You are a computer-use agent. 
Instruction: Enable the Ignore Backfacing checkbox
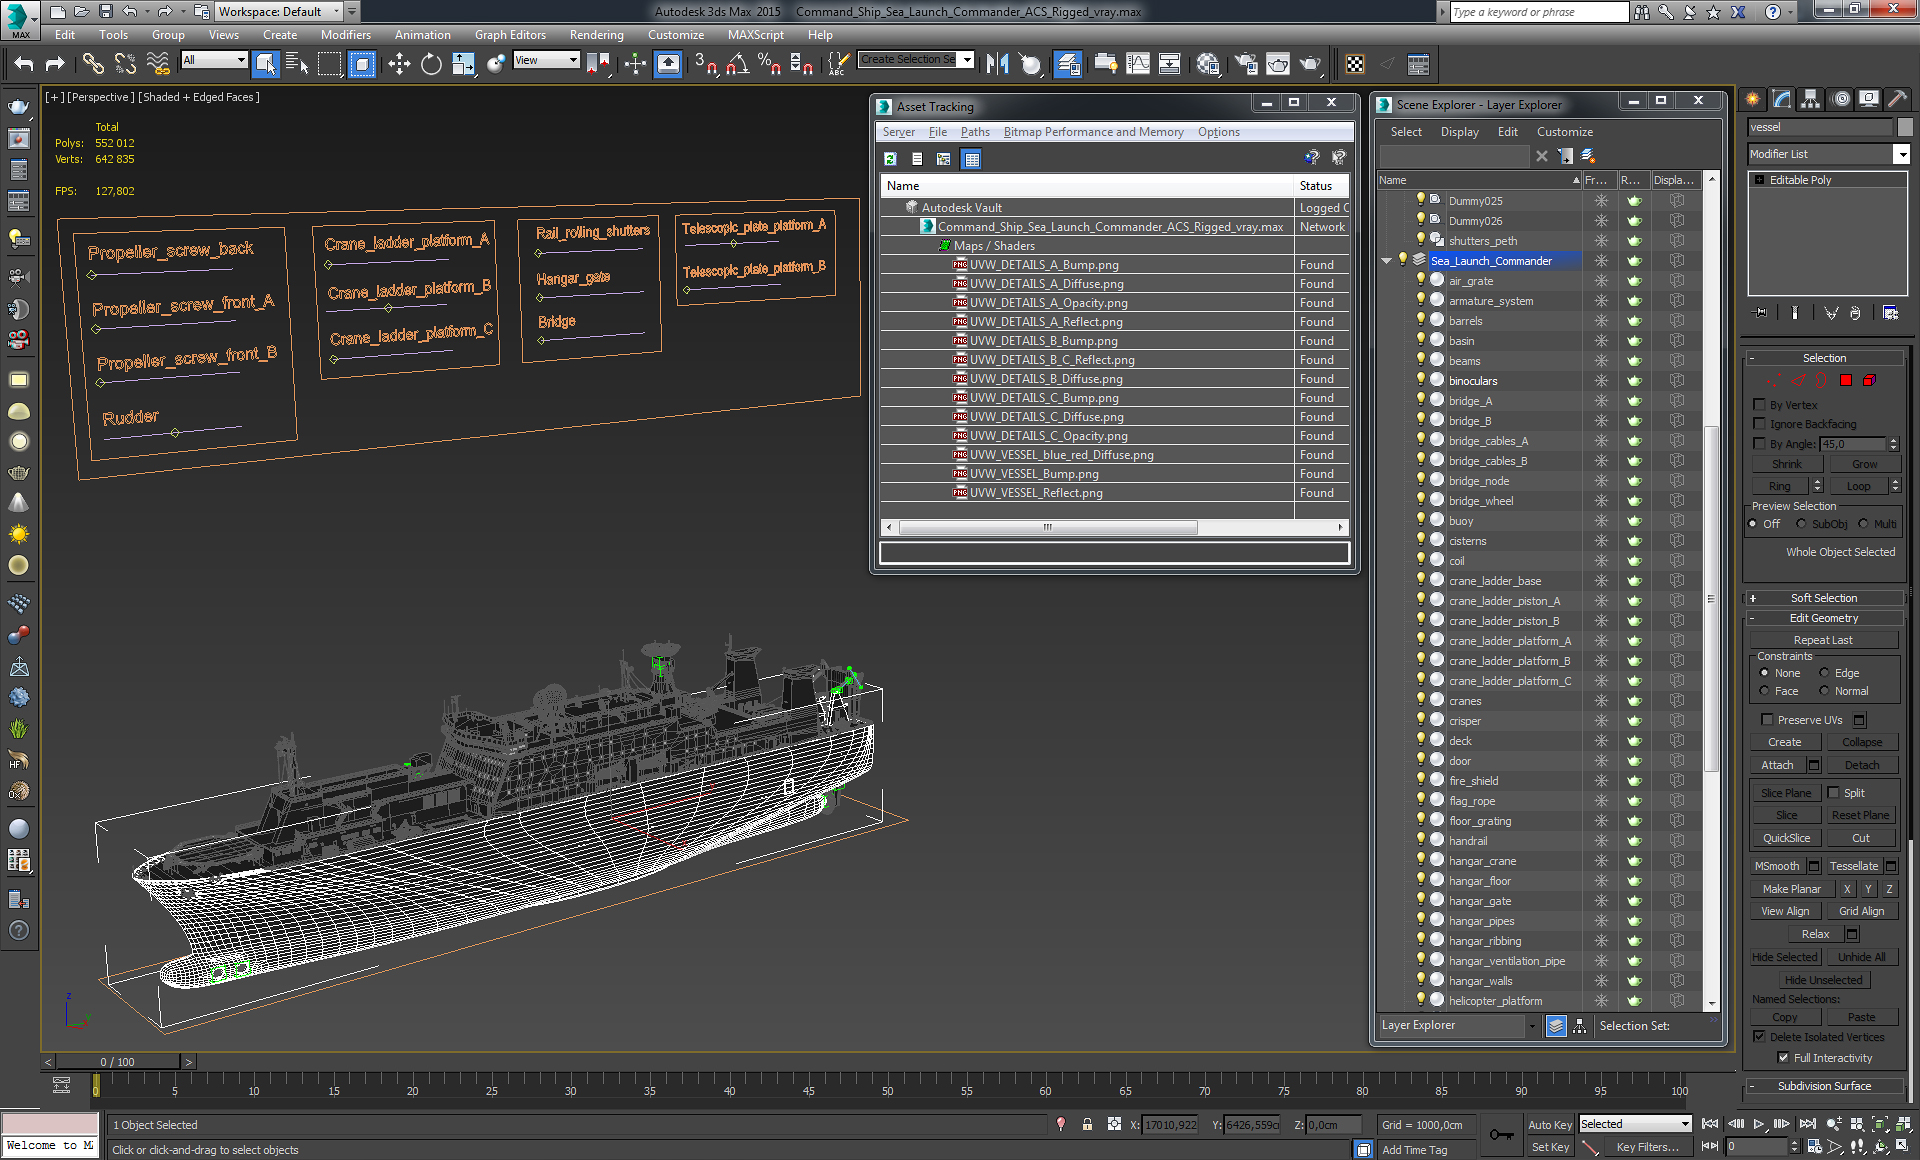click(1759, 424)
